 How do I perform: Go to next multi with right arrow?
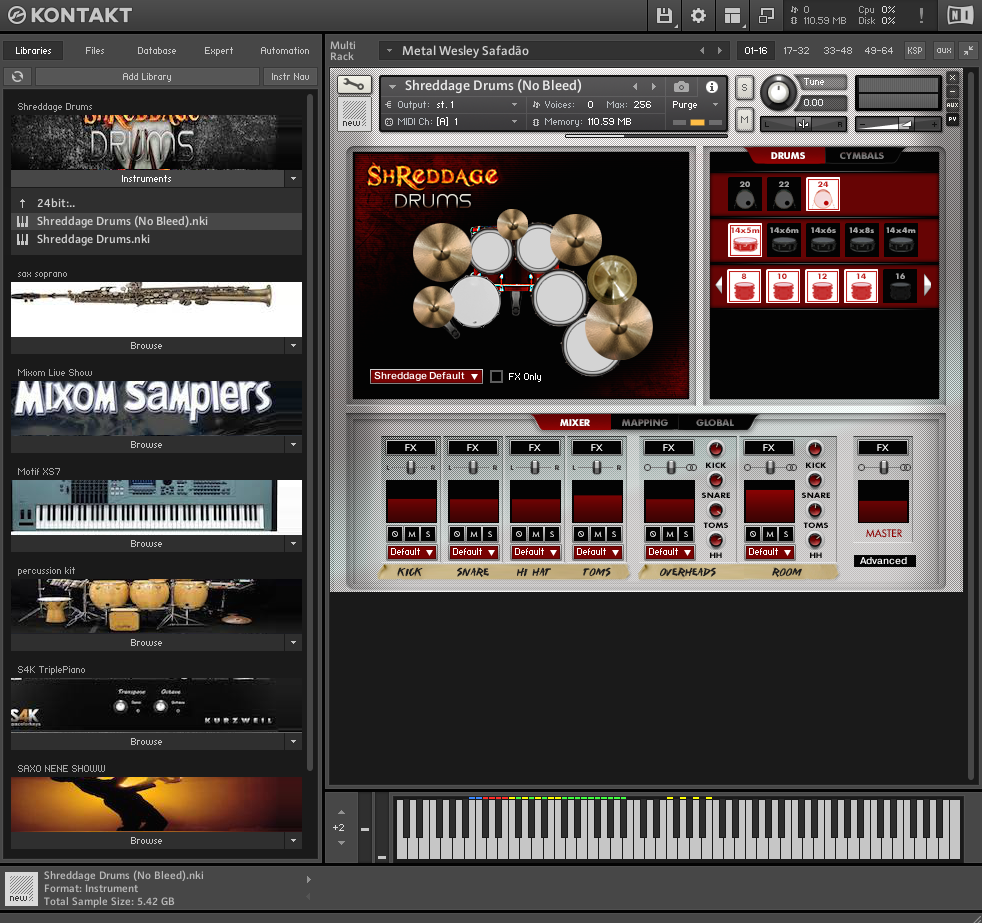pos(720,51)
